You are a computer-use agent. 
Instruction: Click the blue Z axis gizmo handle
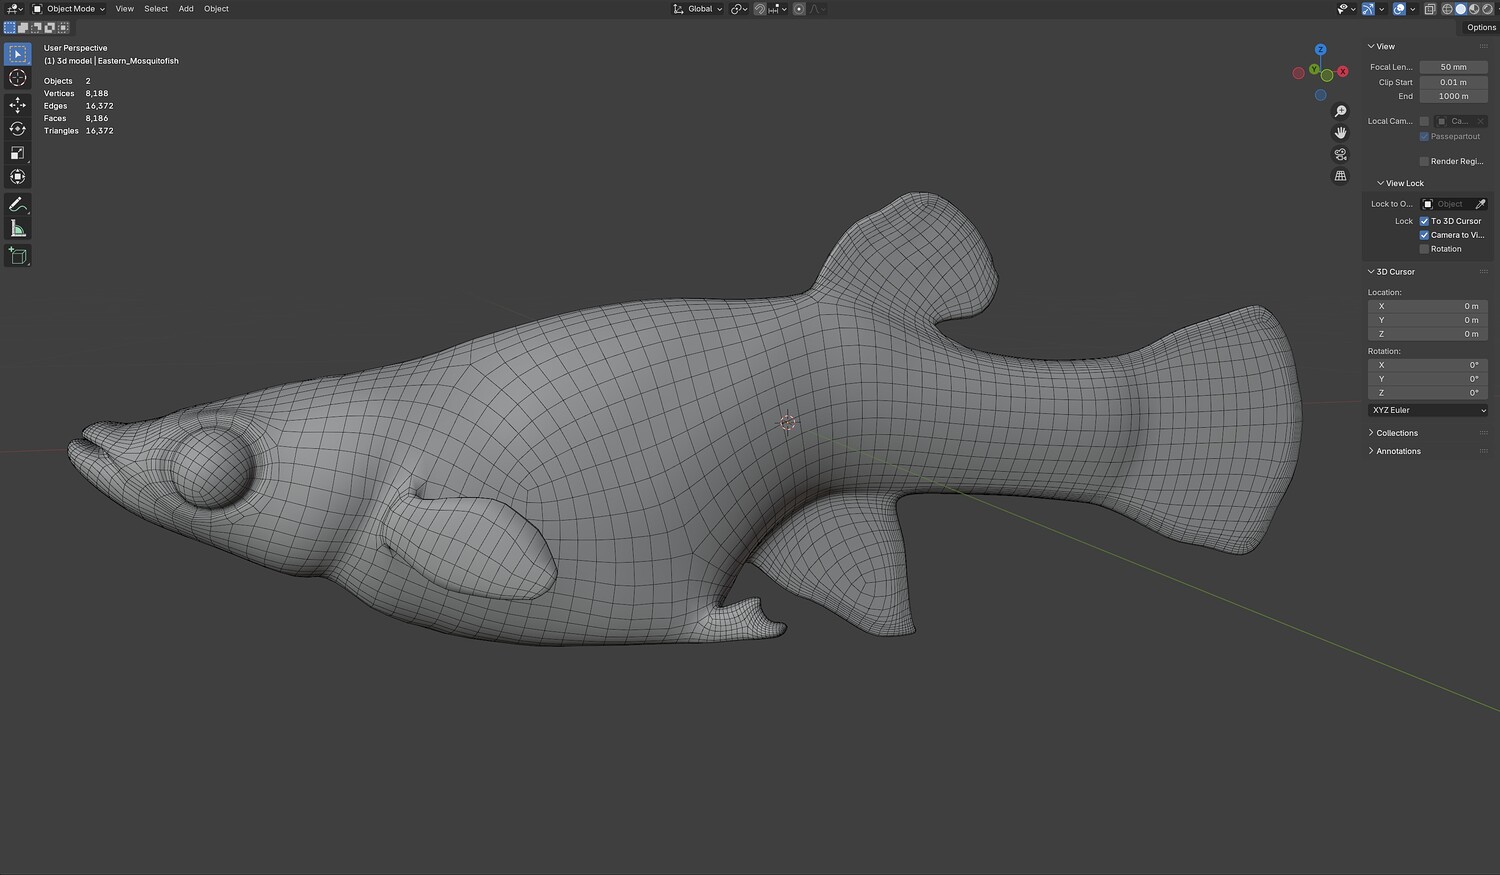coord(1320,49)
